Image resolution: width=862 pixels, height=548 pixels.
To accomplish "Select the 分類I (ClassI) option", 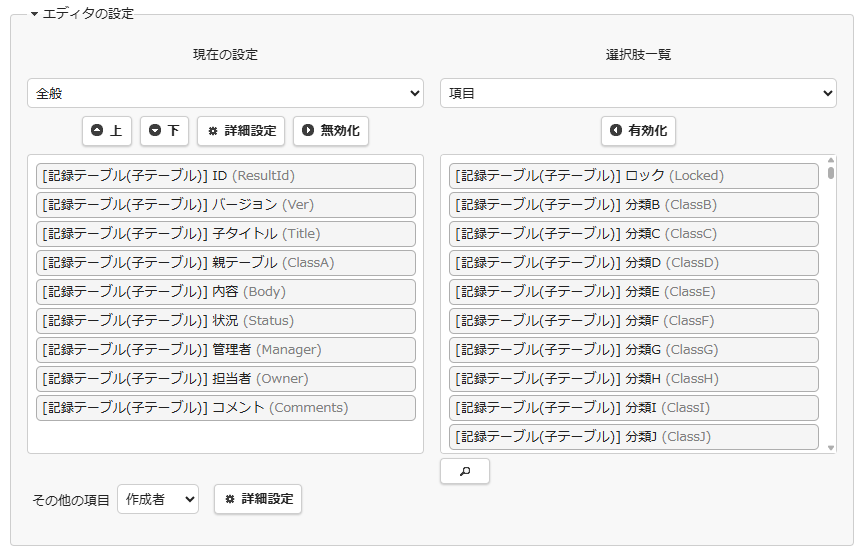I will 634,408.
